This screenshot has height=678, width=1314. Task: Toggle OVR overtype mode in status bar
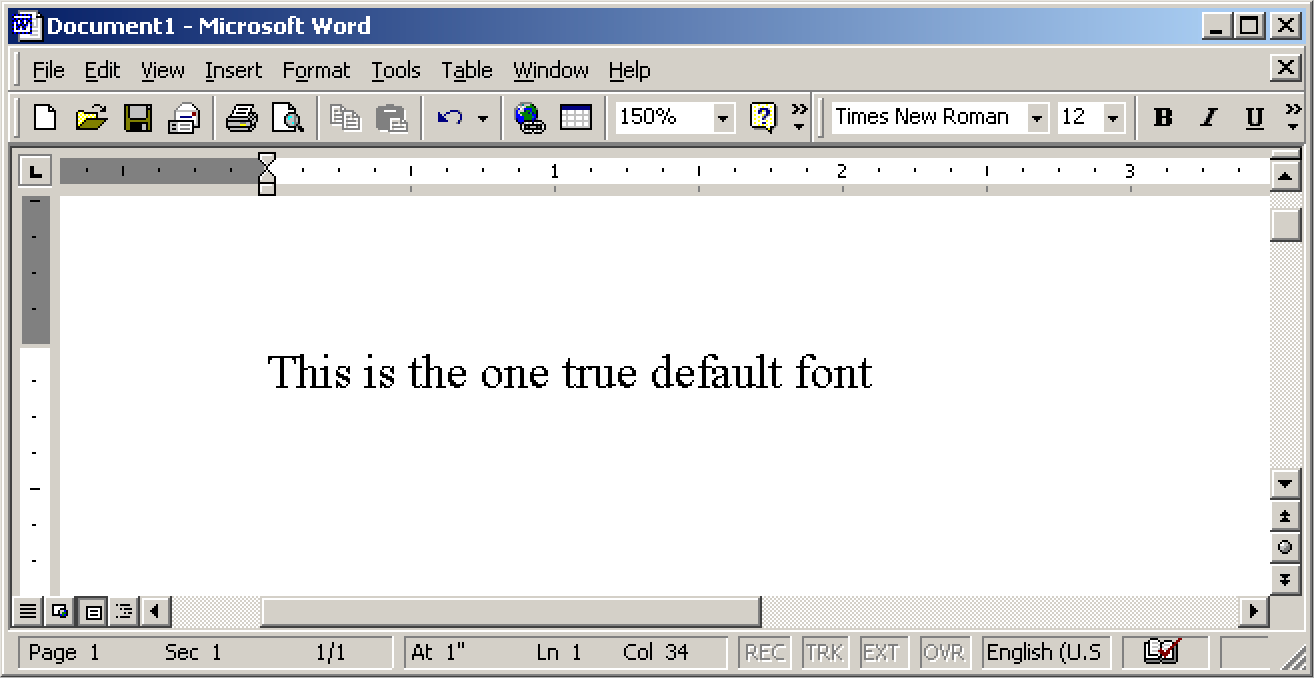[x=944, y=652]
